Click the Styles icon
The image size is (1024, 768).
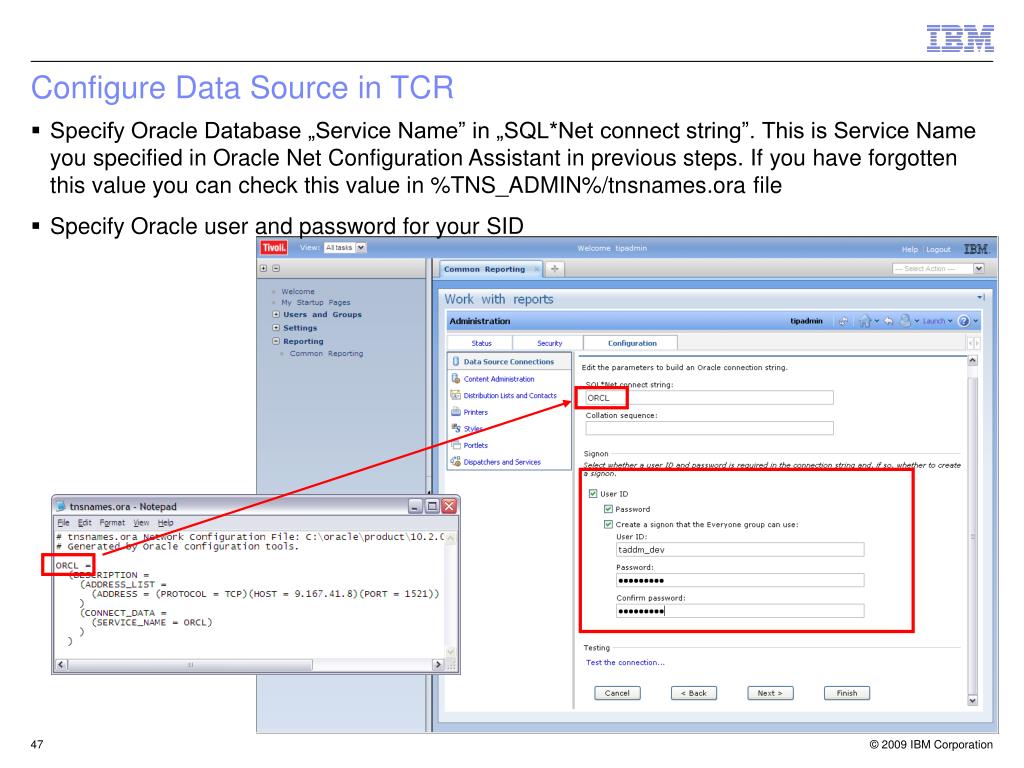(456, 428)
